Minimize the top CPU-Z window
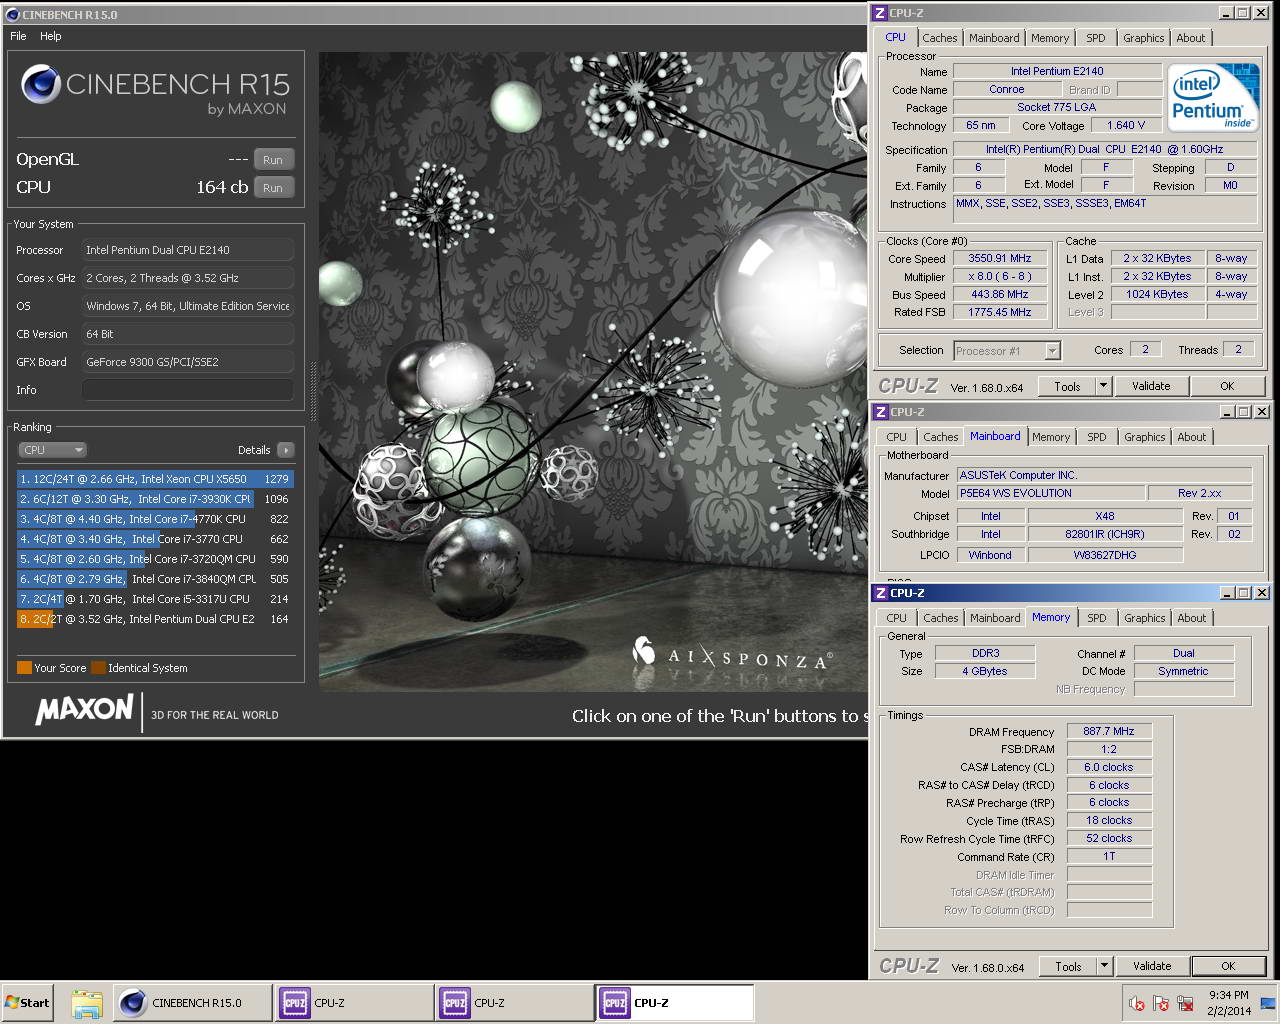The width and height of the screenshot is (1280, 1024). point(1226,13)
